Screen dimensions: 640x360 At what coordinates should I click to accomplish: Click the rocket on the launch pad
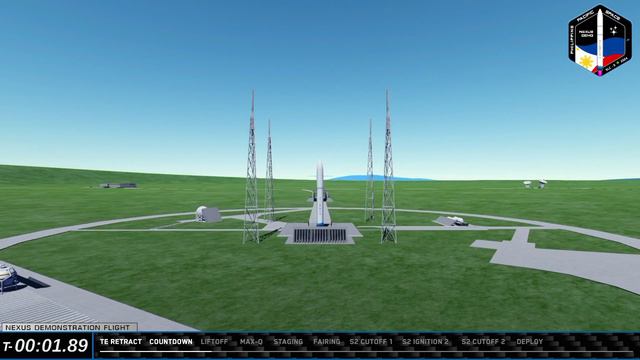[320, 194]
